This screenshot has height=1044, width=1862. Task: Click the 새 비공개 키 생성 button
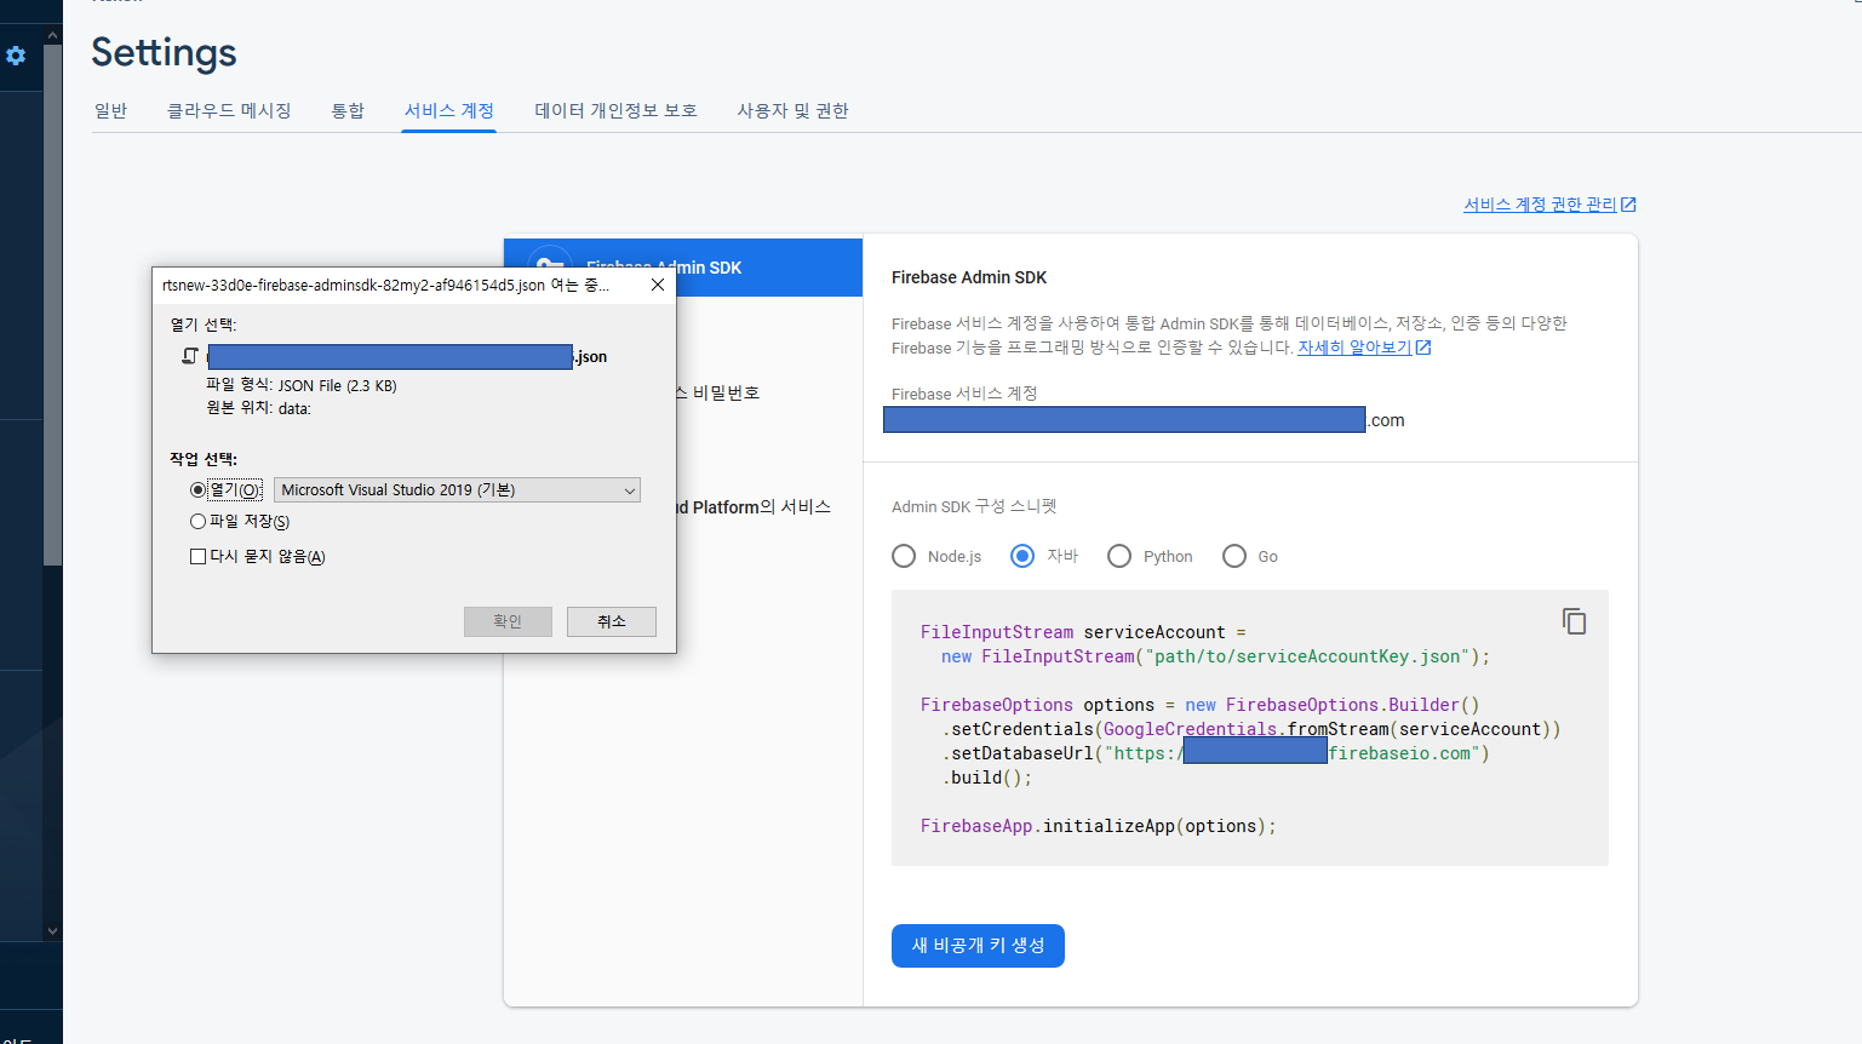tap(978, 945)
